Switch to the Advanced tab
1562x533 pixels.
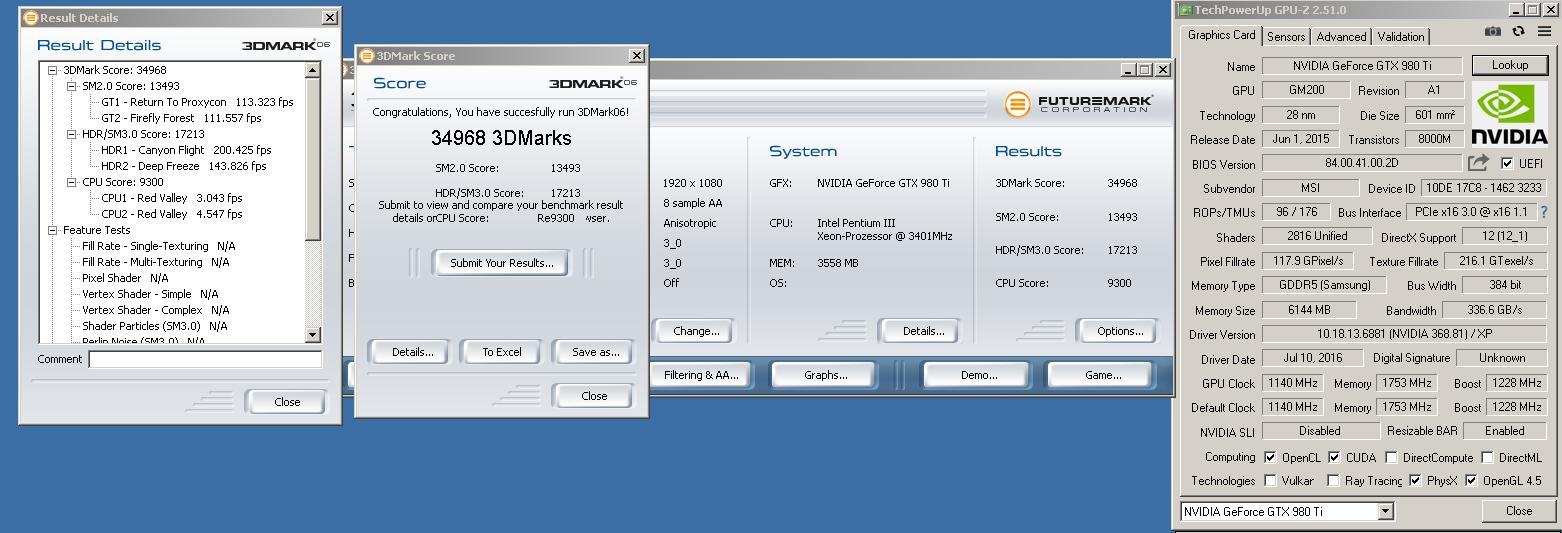click(x=1341, y=37)
